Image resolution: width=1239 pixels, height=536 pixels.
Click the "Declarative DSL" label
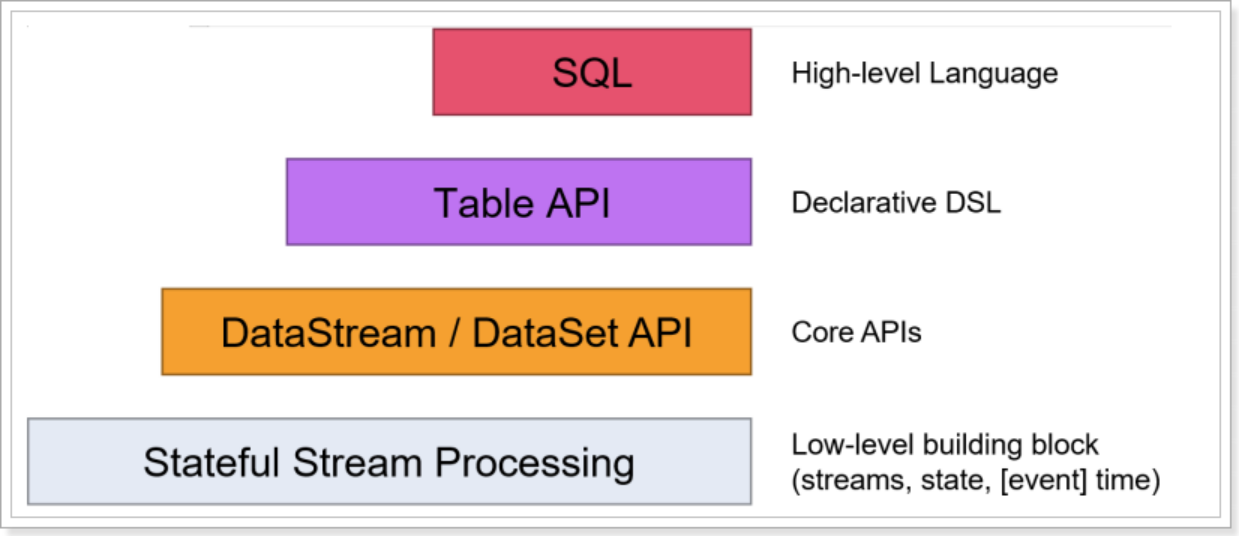pyautogui.click(x=896, y=203)
